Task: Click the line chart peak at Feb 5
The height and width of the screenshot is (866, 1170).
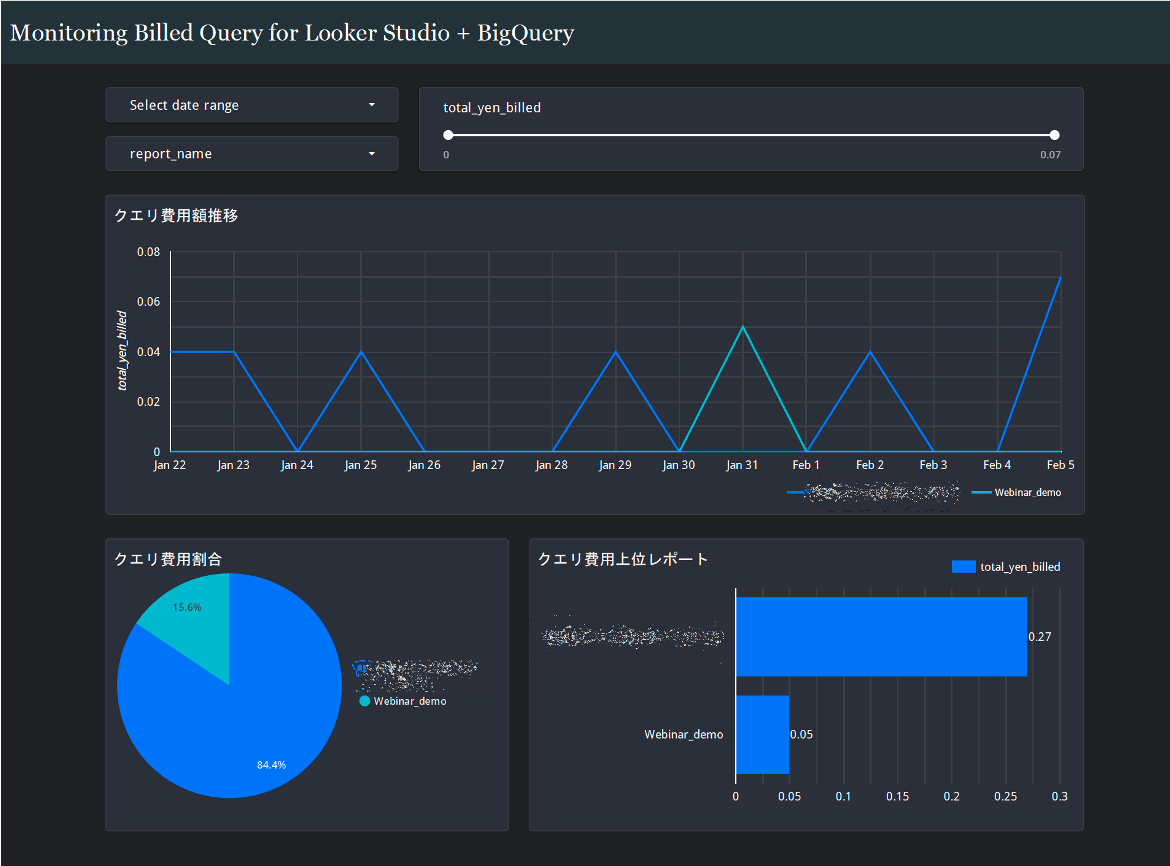Action: click(x=1059, y=278)
